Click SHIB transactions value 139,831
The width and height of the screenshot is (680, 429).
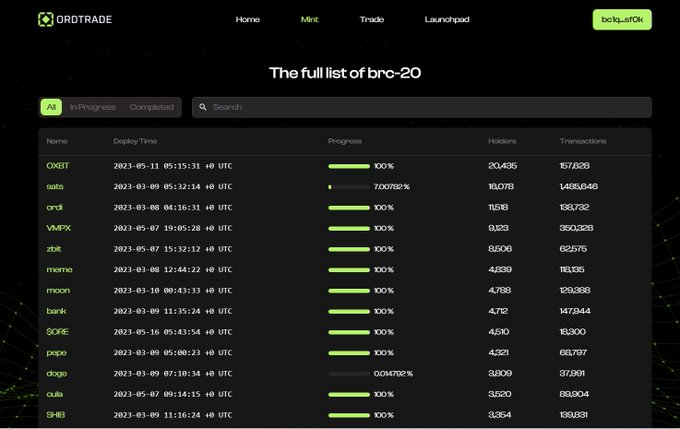pyautogui.click(x=574, y=415)
